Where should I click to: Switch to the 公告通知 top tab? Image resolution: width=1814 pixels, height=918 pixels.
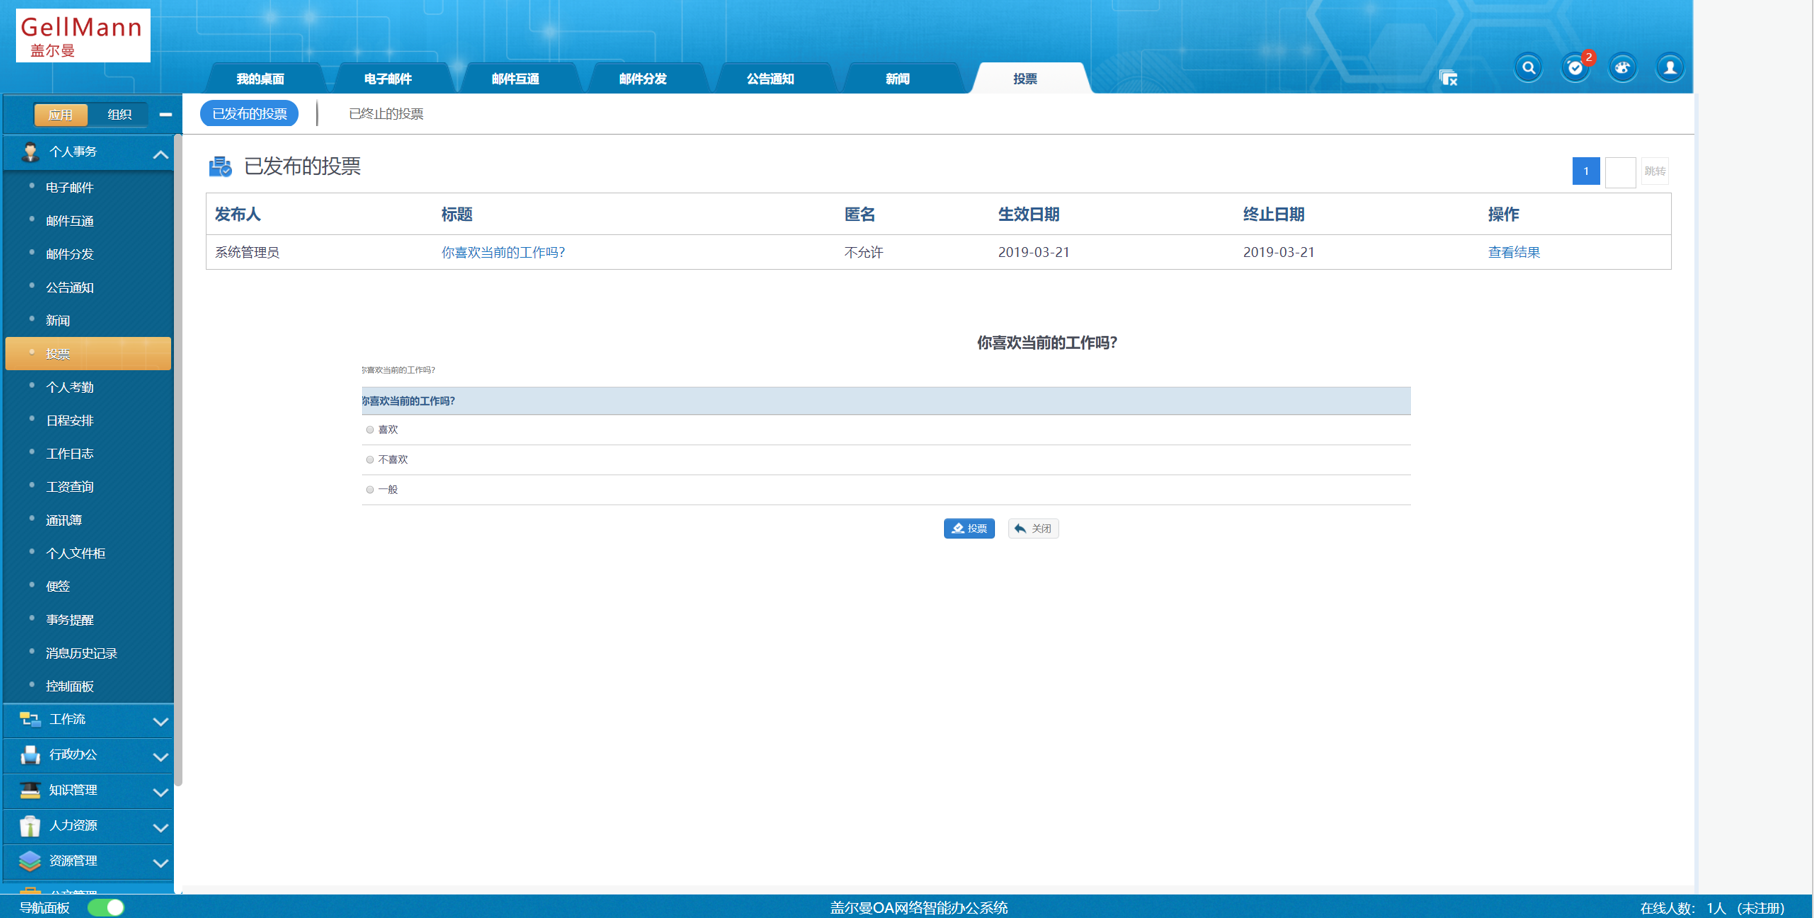click(770, 79)
